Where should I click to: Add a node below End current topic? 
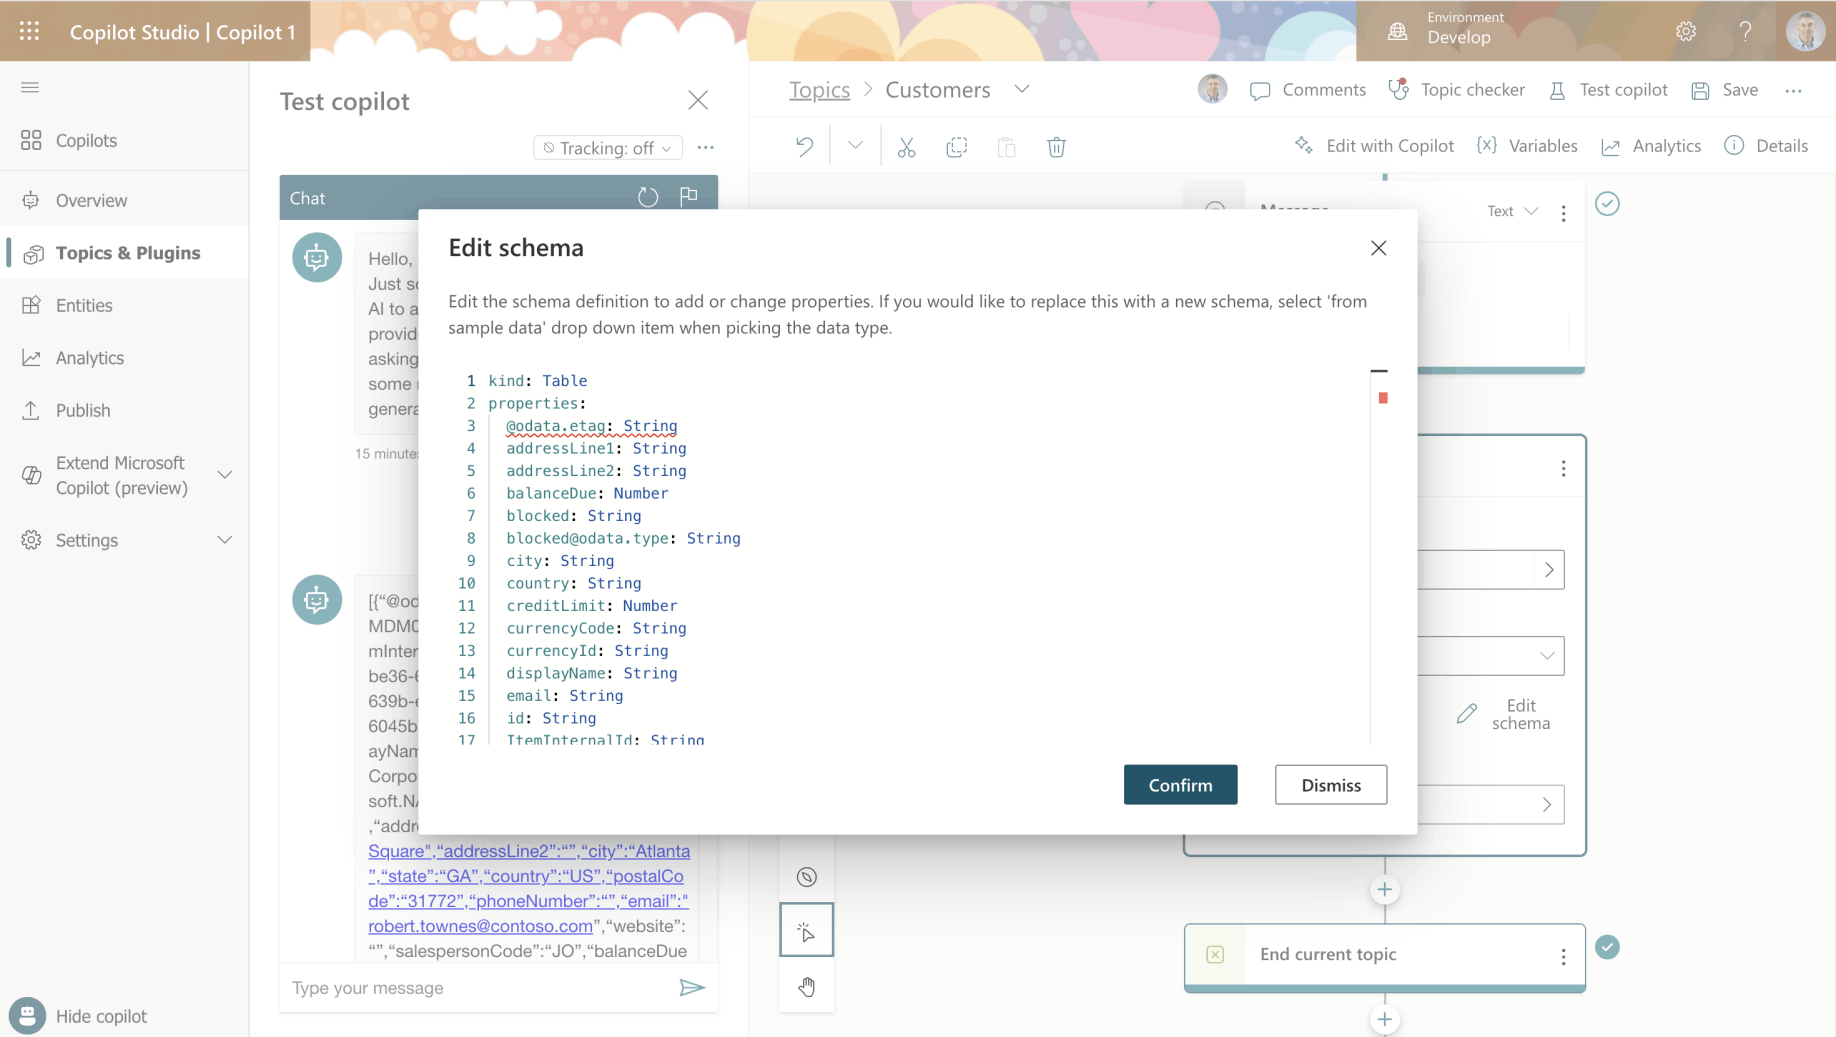click(1385, 1019)
